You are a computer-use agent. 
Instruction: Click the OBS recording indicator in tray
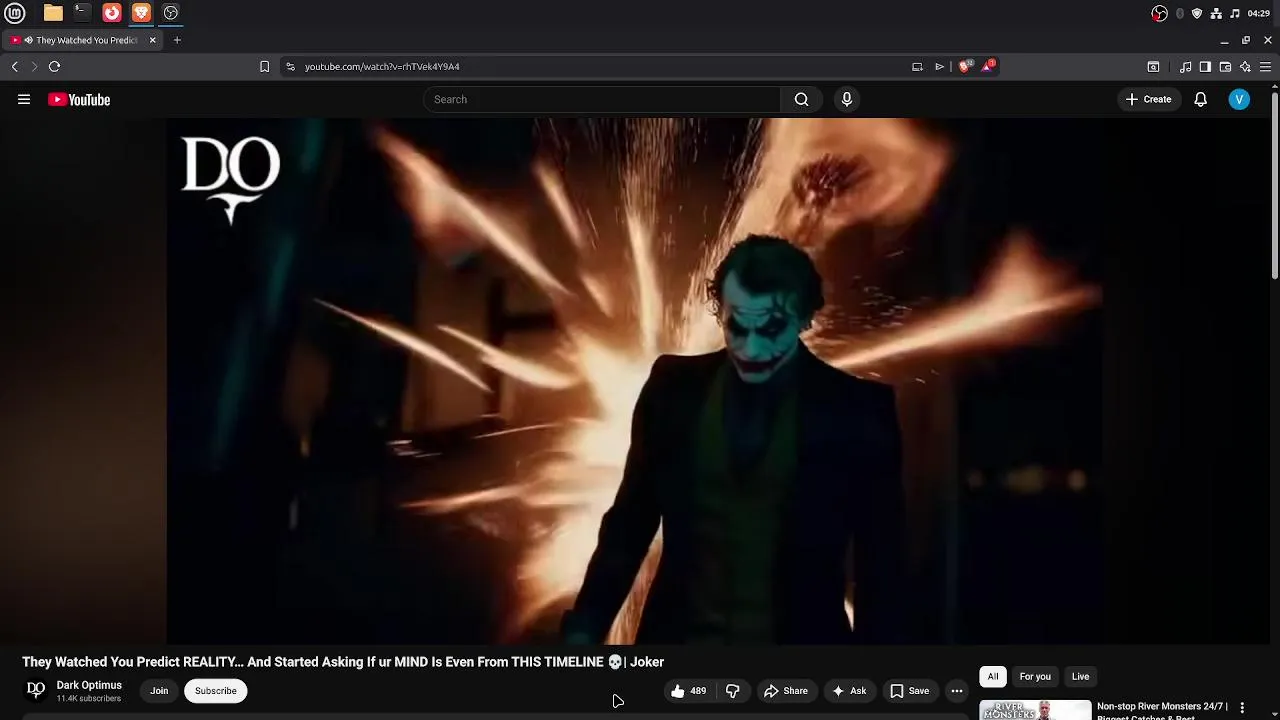tap(1159, 13)
